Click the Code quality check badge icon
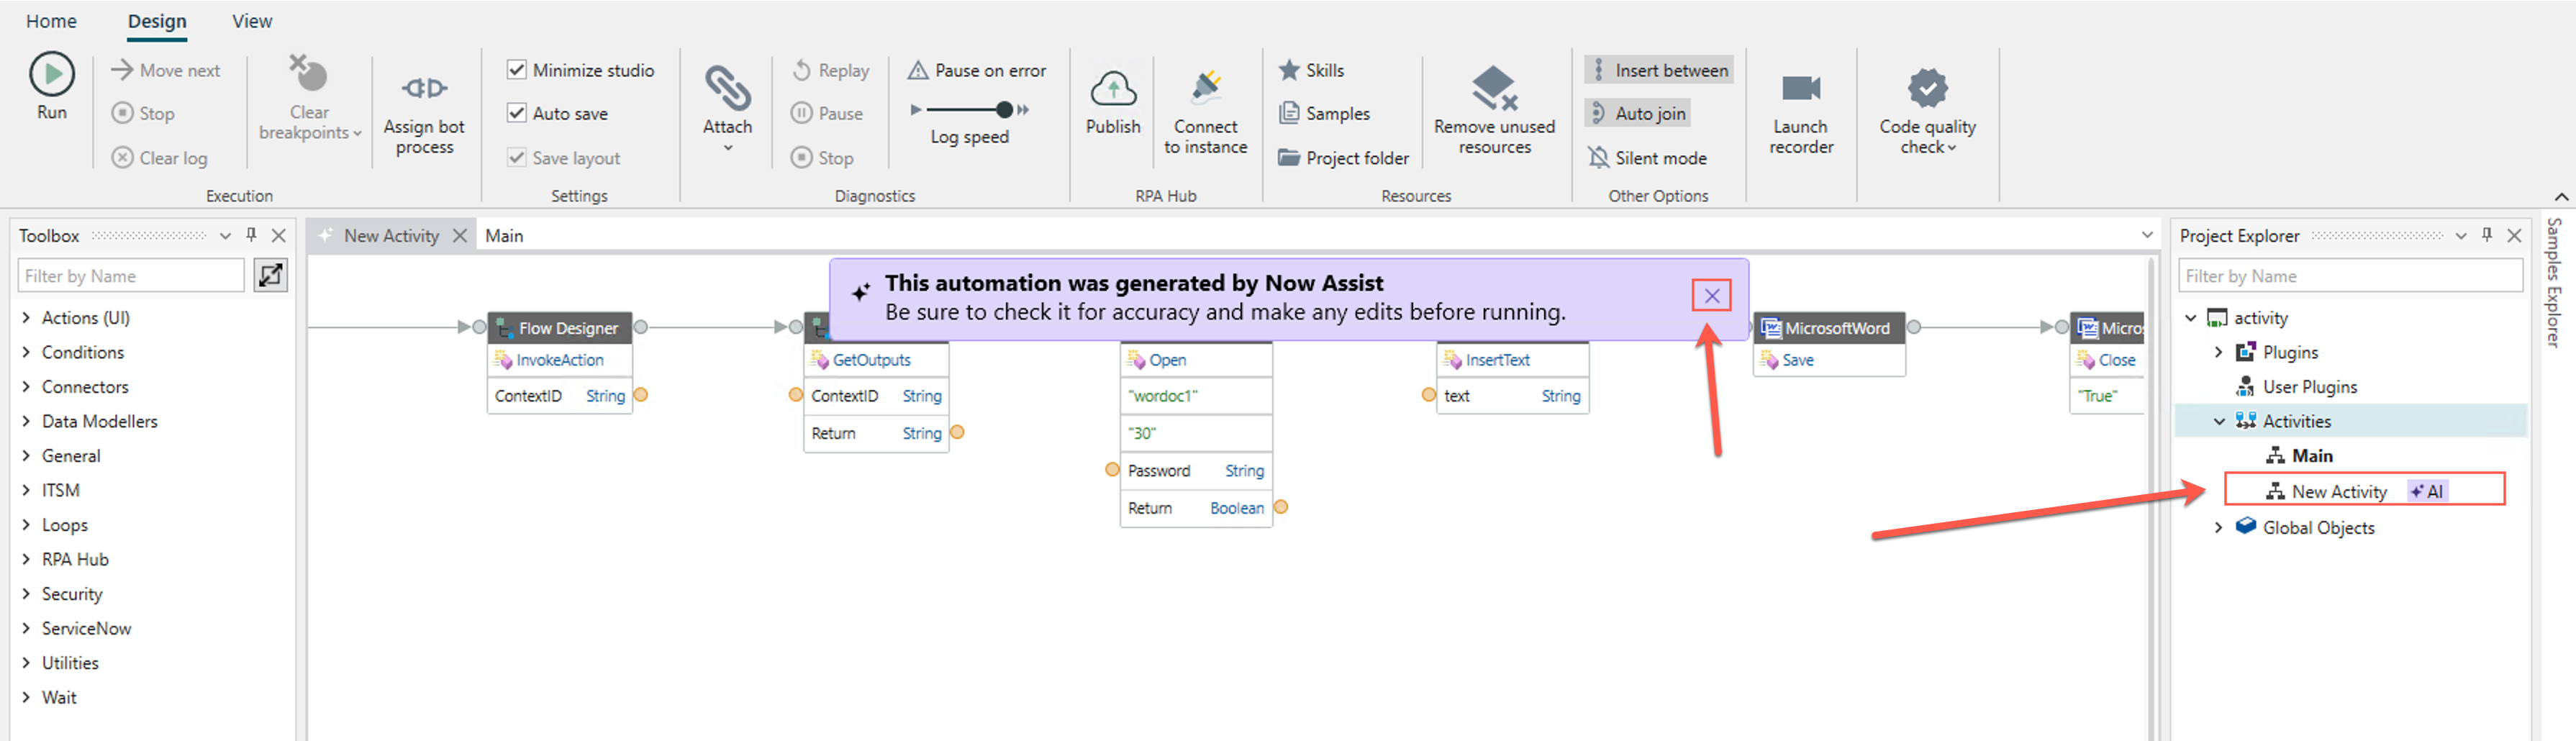This screenshot has width=2576, height=741. point(1927,88)
